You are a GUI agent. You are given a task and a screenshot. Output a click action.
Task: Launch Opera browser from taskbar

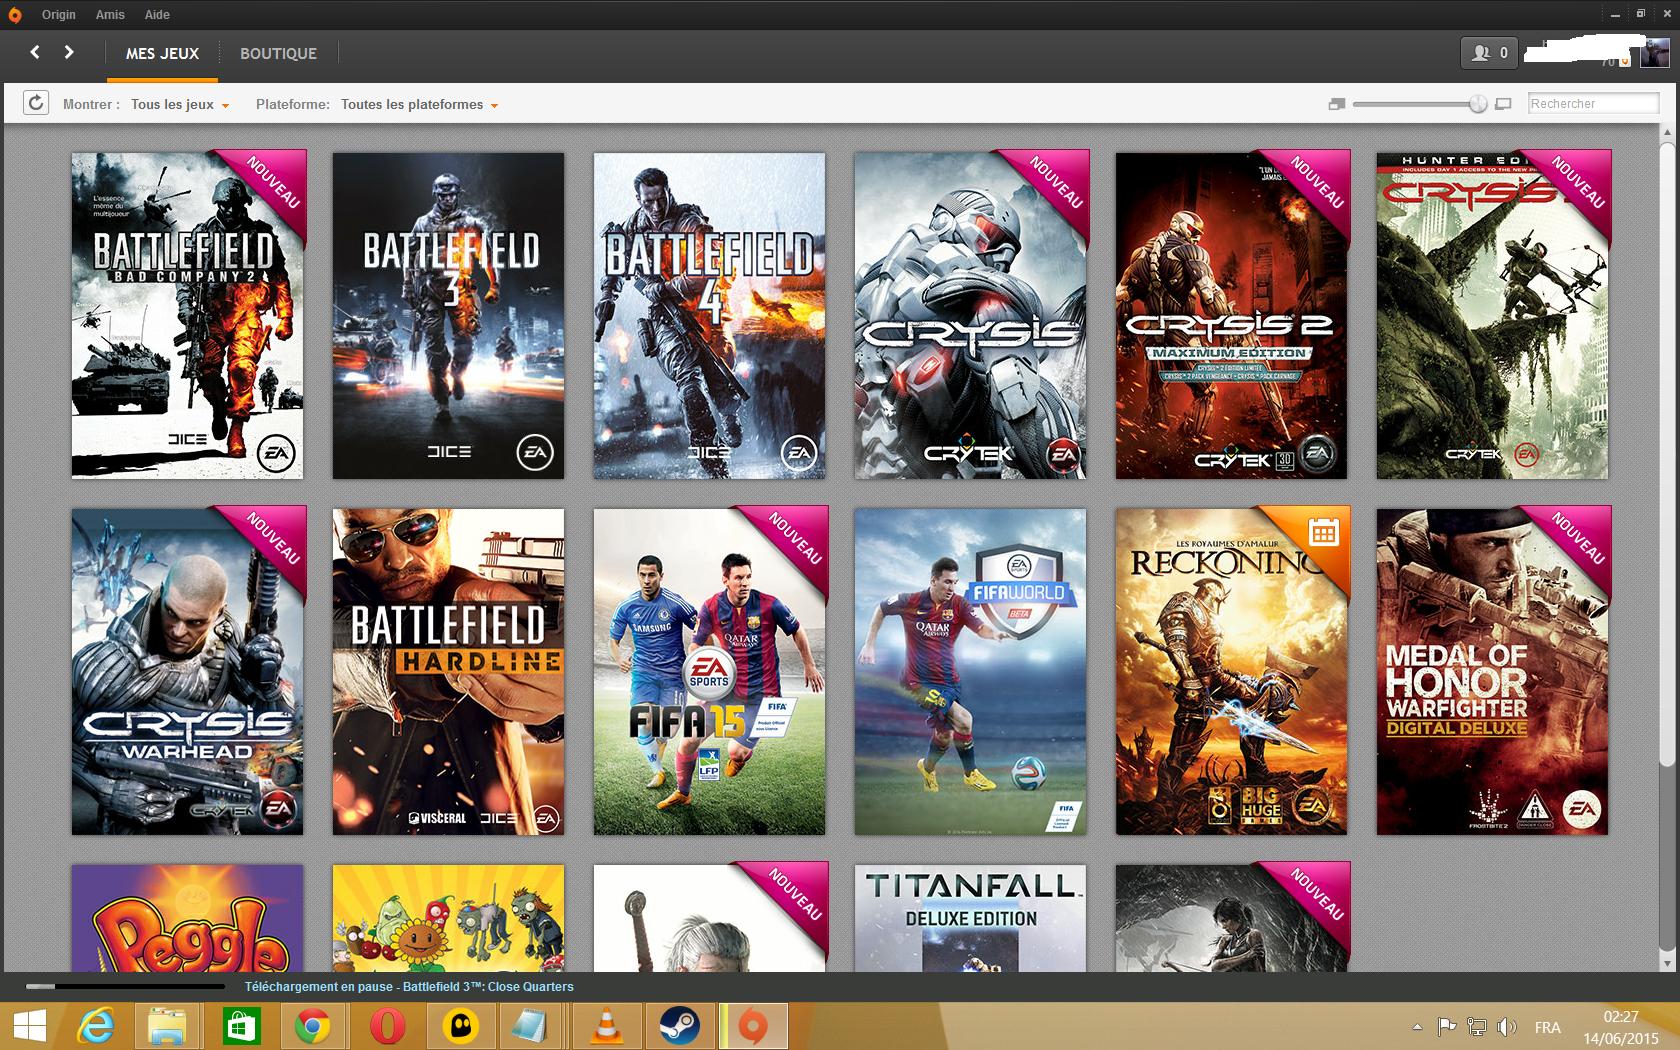point(387,1027)
